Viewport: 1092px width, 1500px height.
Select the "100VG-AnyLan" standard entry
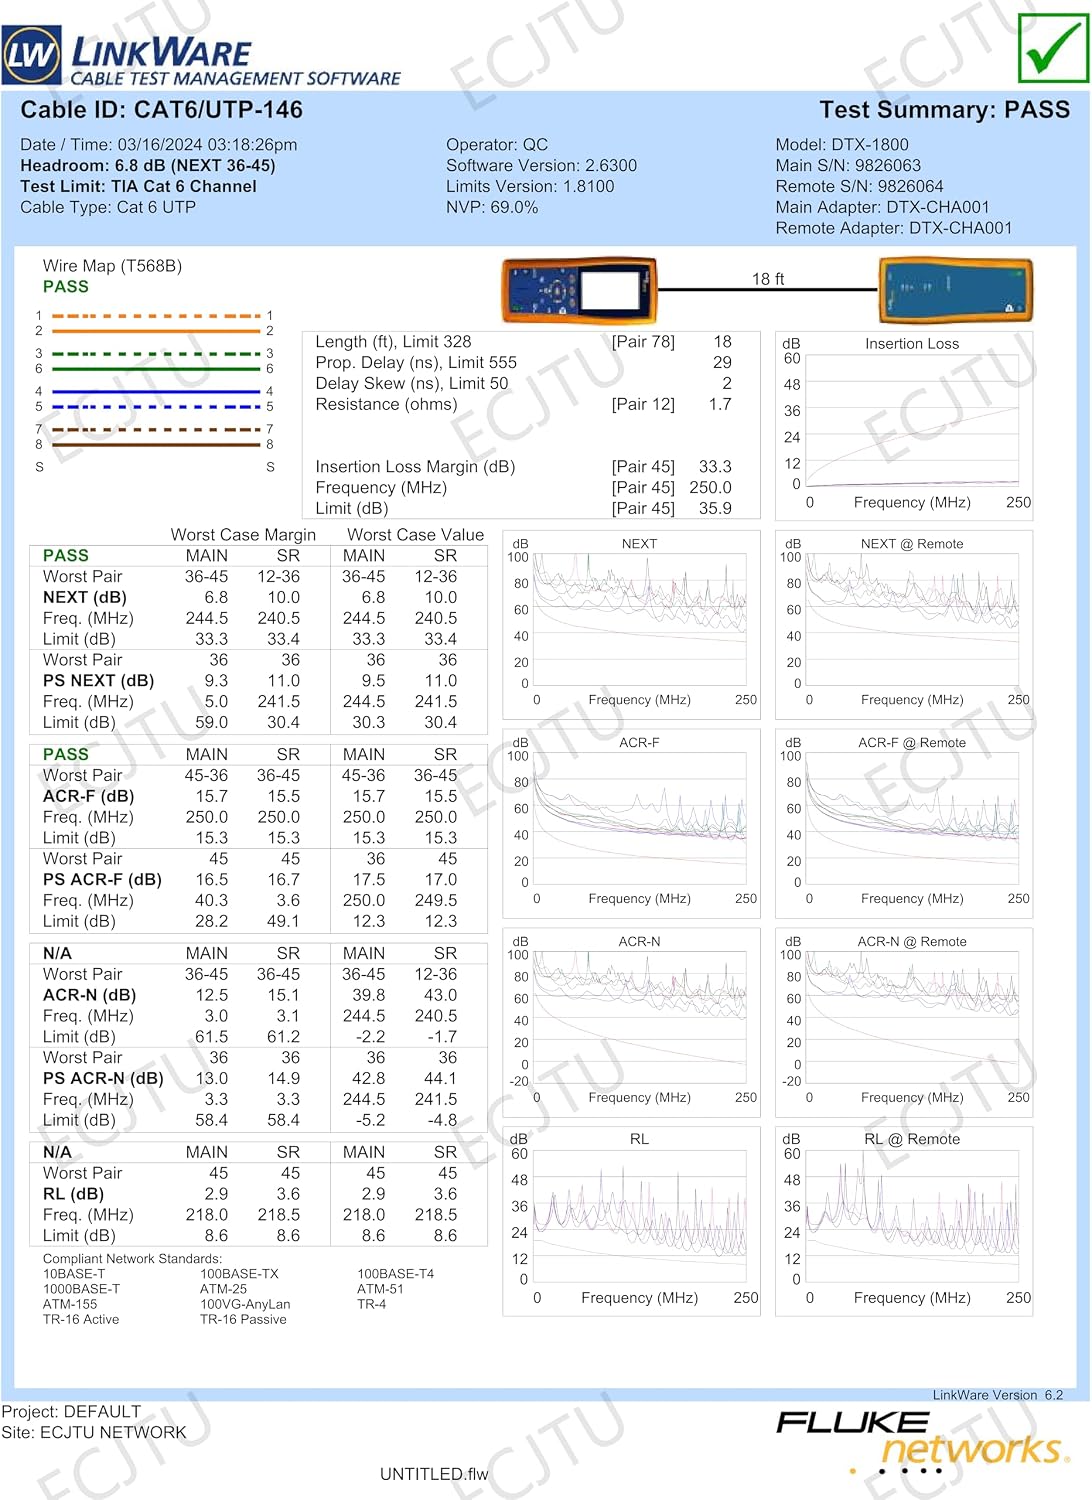coord(245,1304)
